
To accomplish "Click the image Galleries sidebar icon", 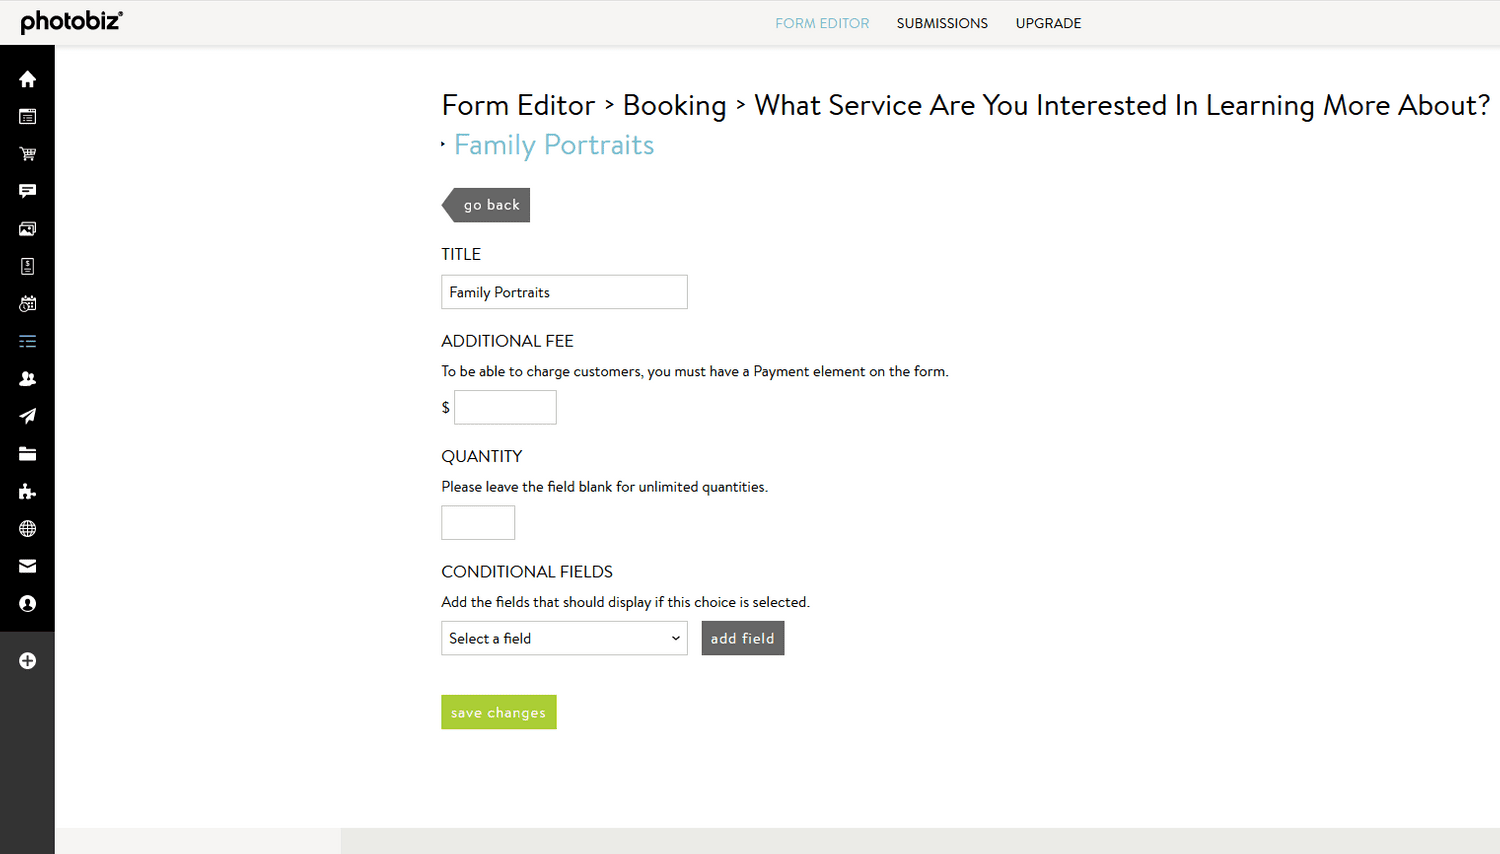I will pyautogui.click(x=27, y=228).
